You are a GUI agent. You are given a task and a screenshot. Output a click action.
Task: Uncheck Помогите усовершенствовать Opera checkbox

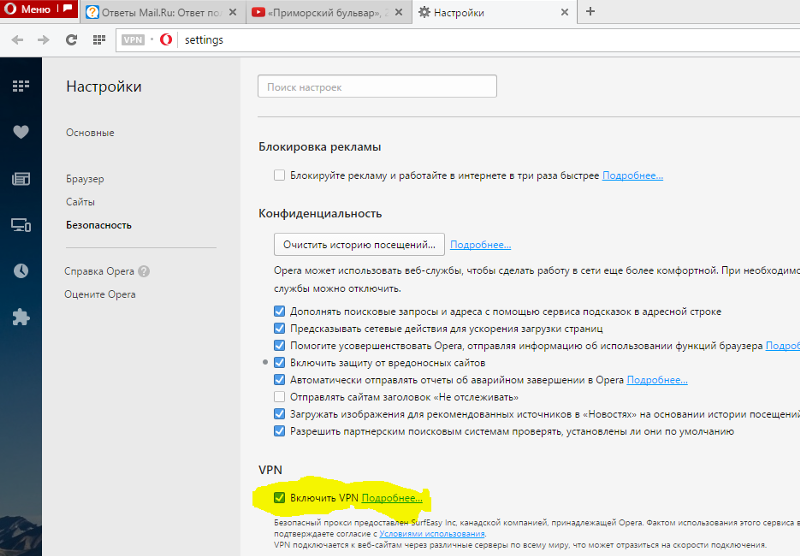279,345
